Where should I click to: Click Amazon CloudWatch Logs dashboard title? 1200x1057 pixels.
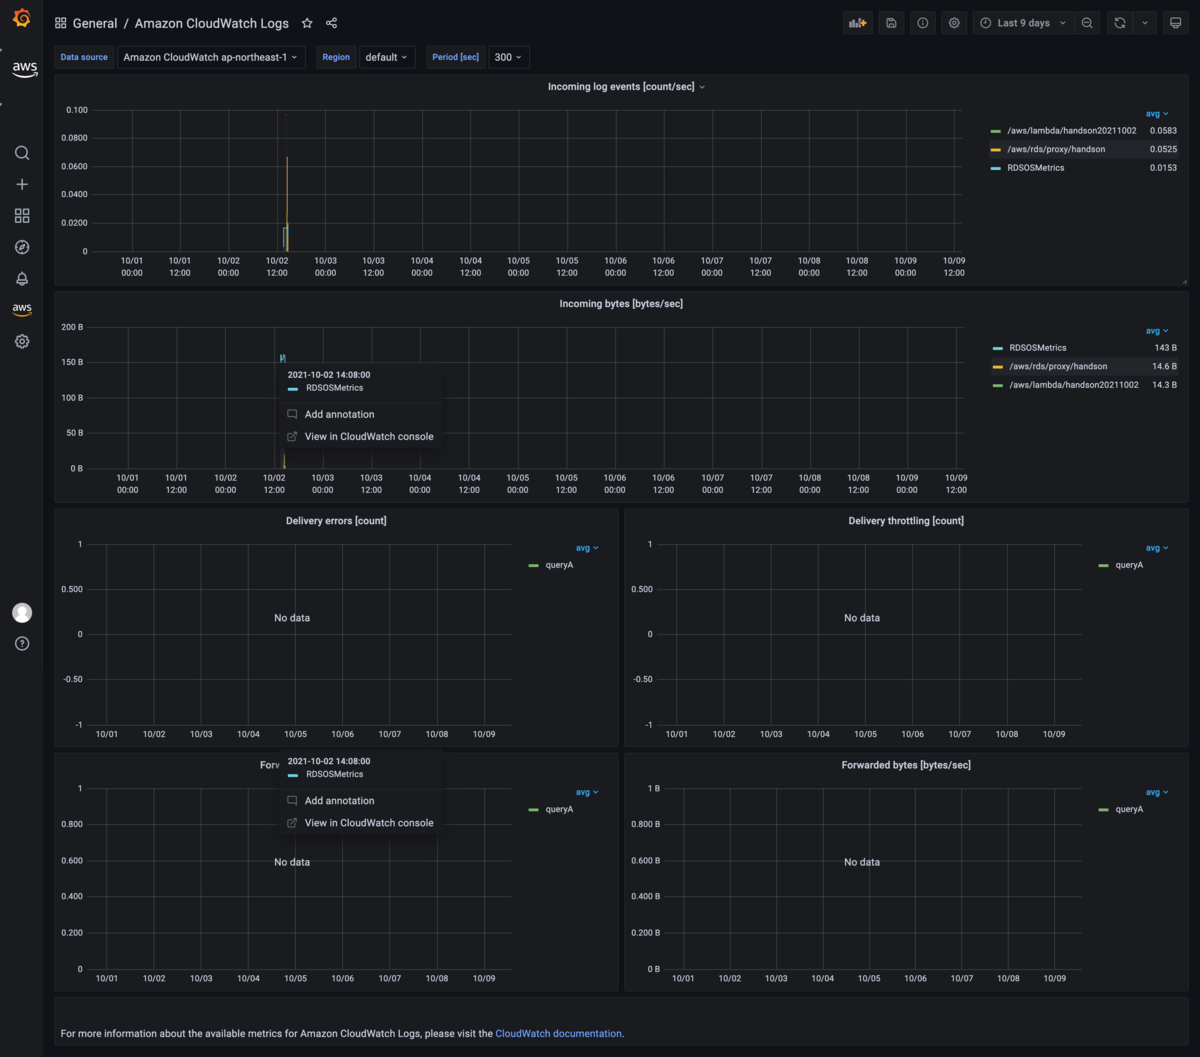pos(212,23)
